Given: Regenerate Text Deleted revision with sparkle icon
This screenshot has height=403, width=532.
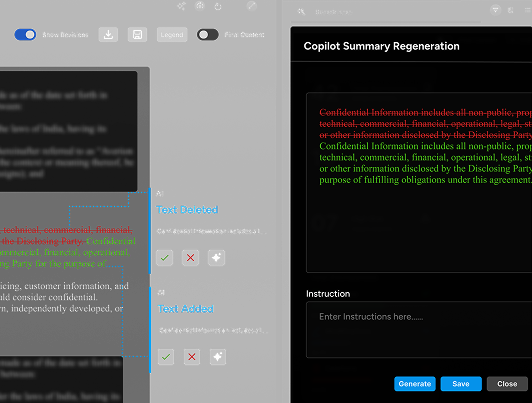Looking at the screenshot, I should pos(216,258).
